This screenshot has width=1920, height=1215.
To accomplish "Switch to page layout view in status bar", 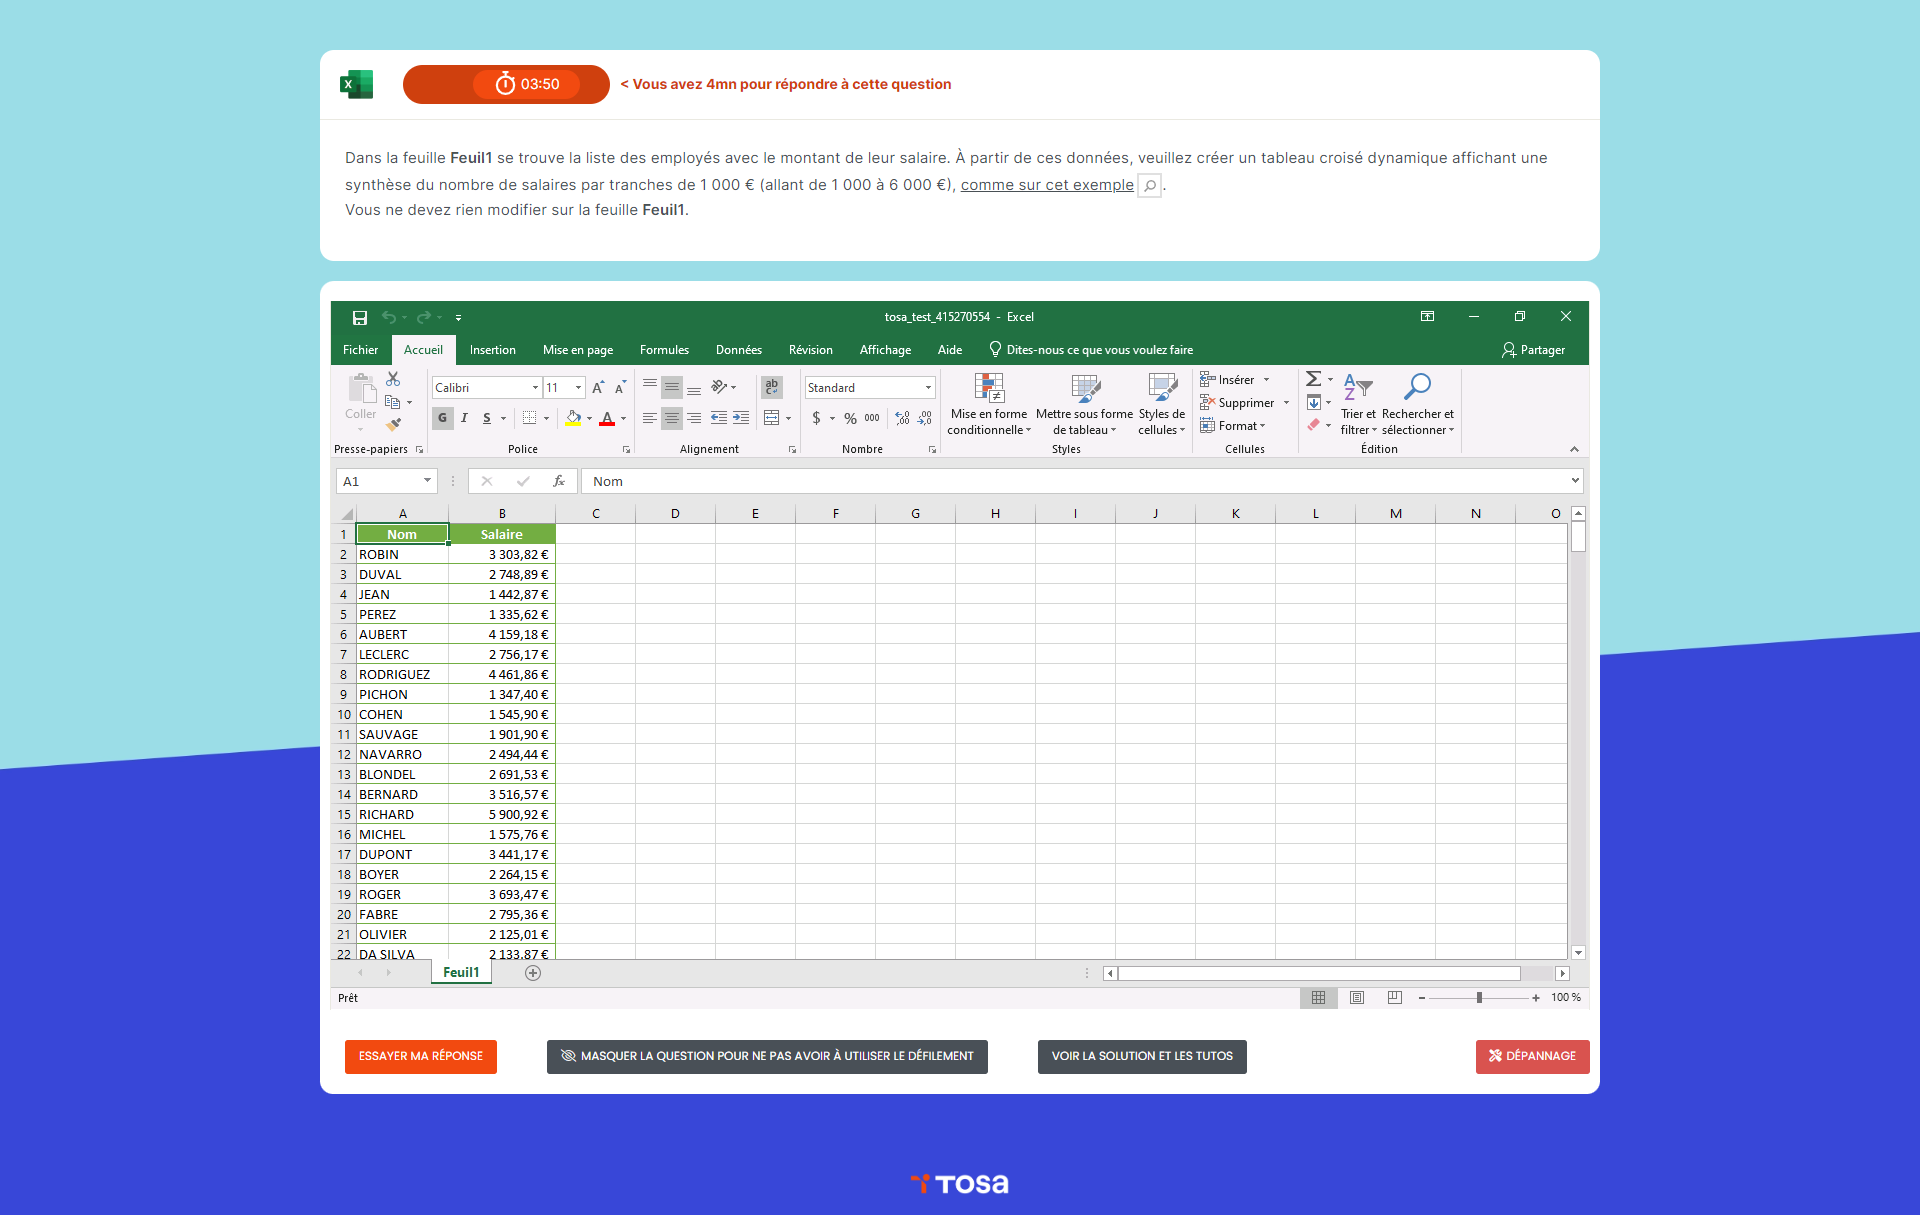I will (1357, 998).
